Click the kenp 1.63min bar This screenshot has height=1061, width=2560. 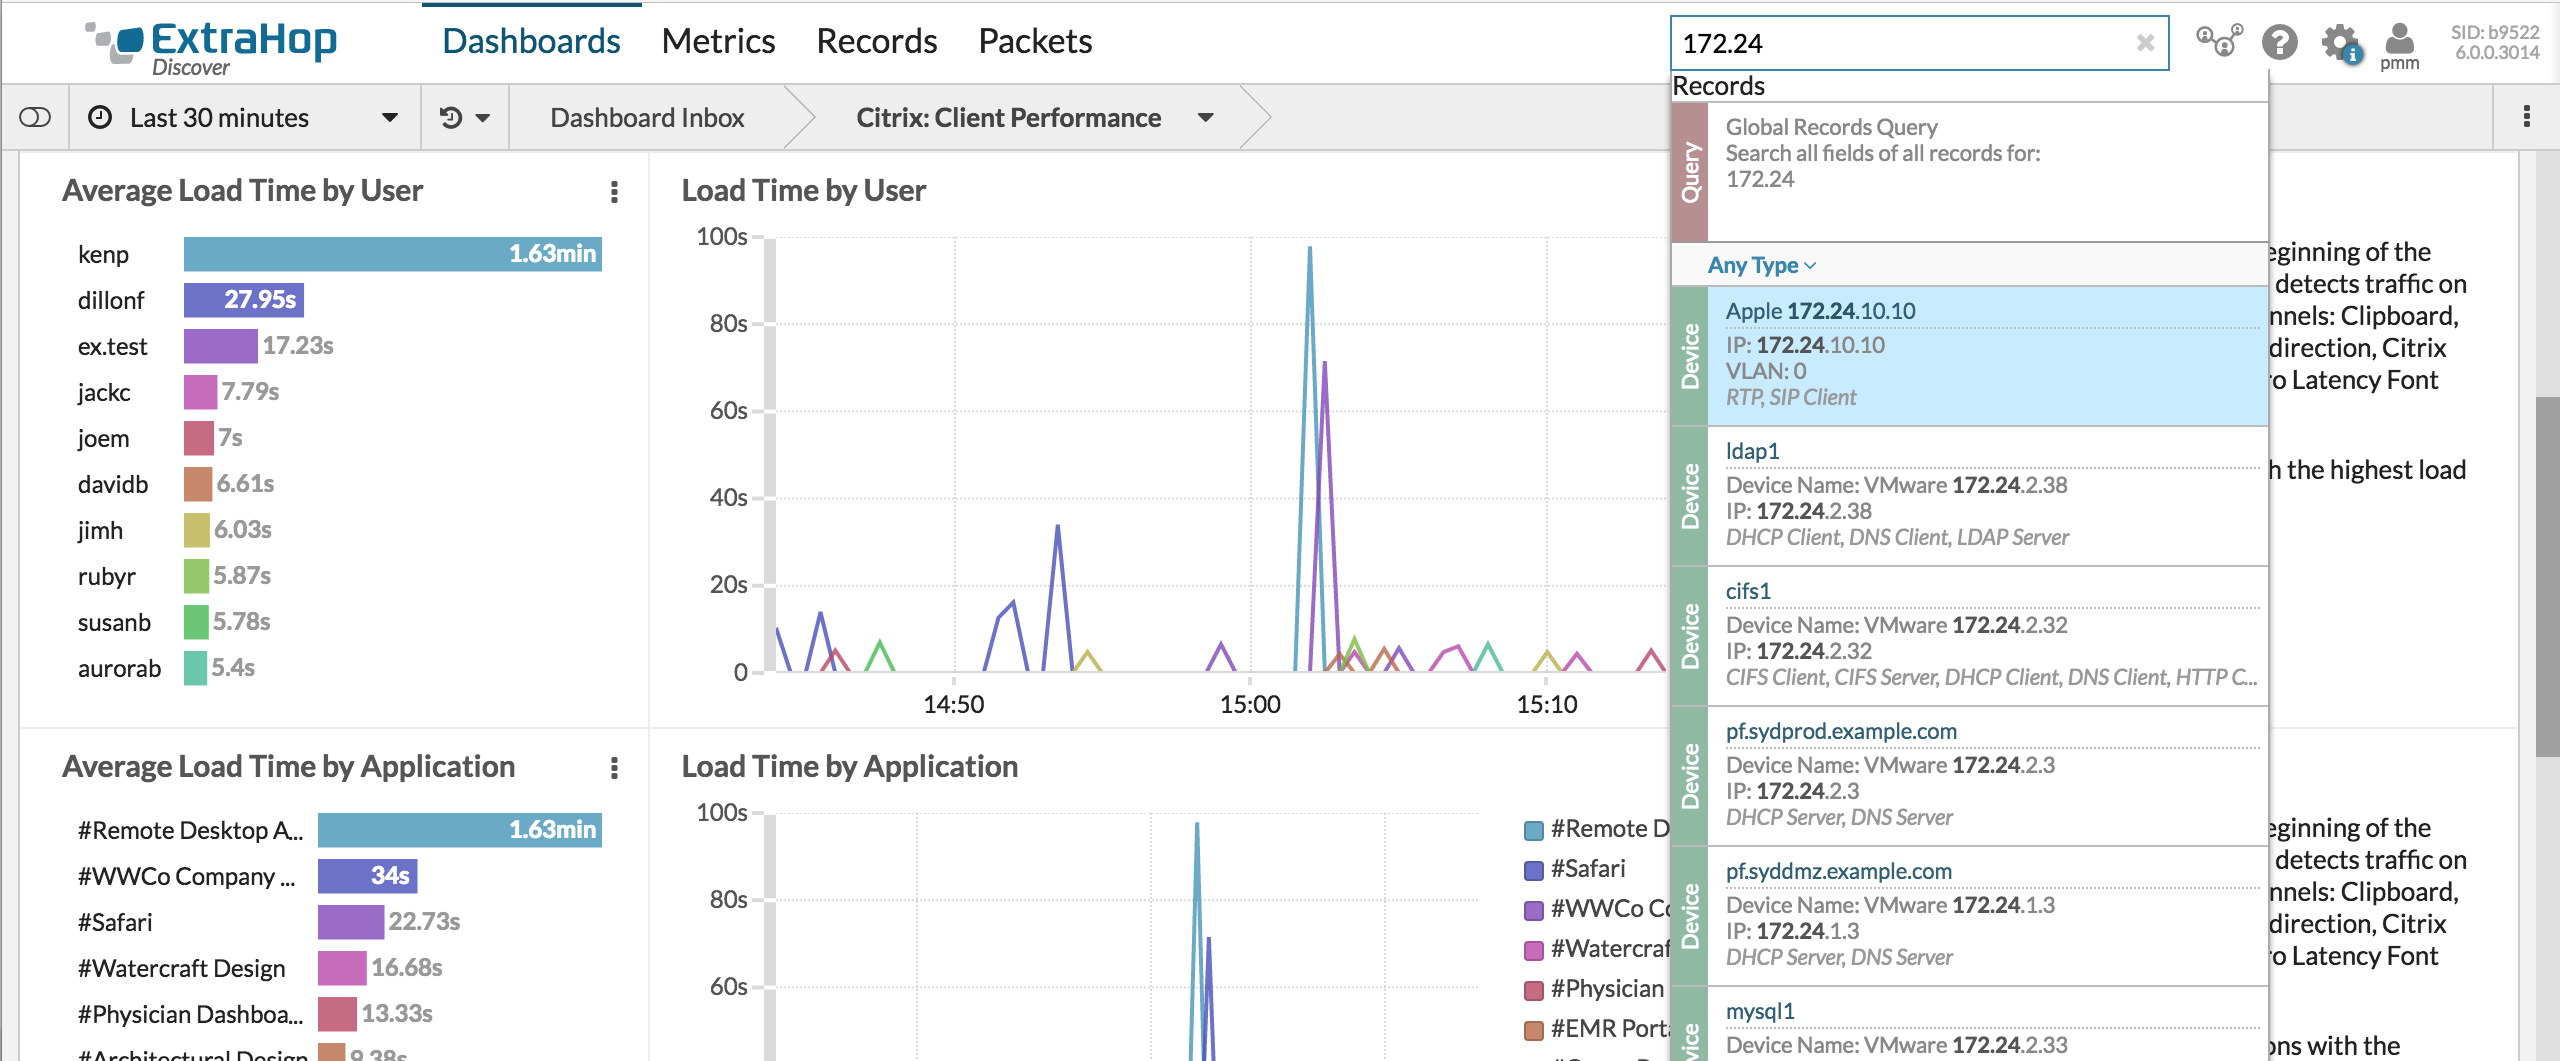[x=393, y=254]
